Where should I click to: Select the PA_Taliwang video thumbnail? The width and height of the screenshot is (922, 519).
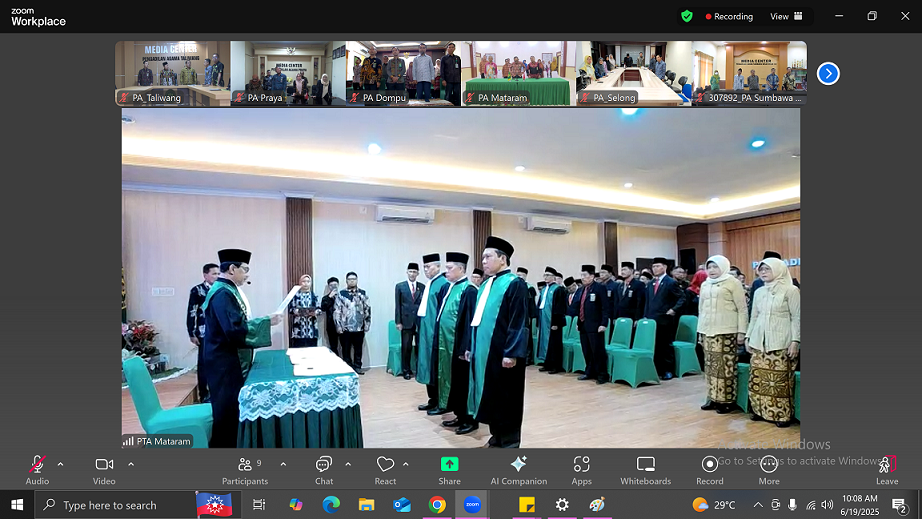tap(173, 73)
